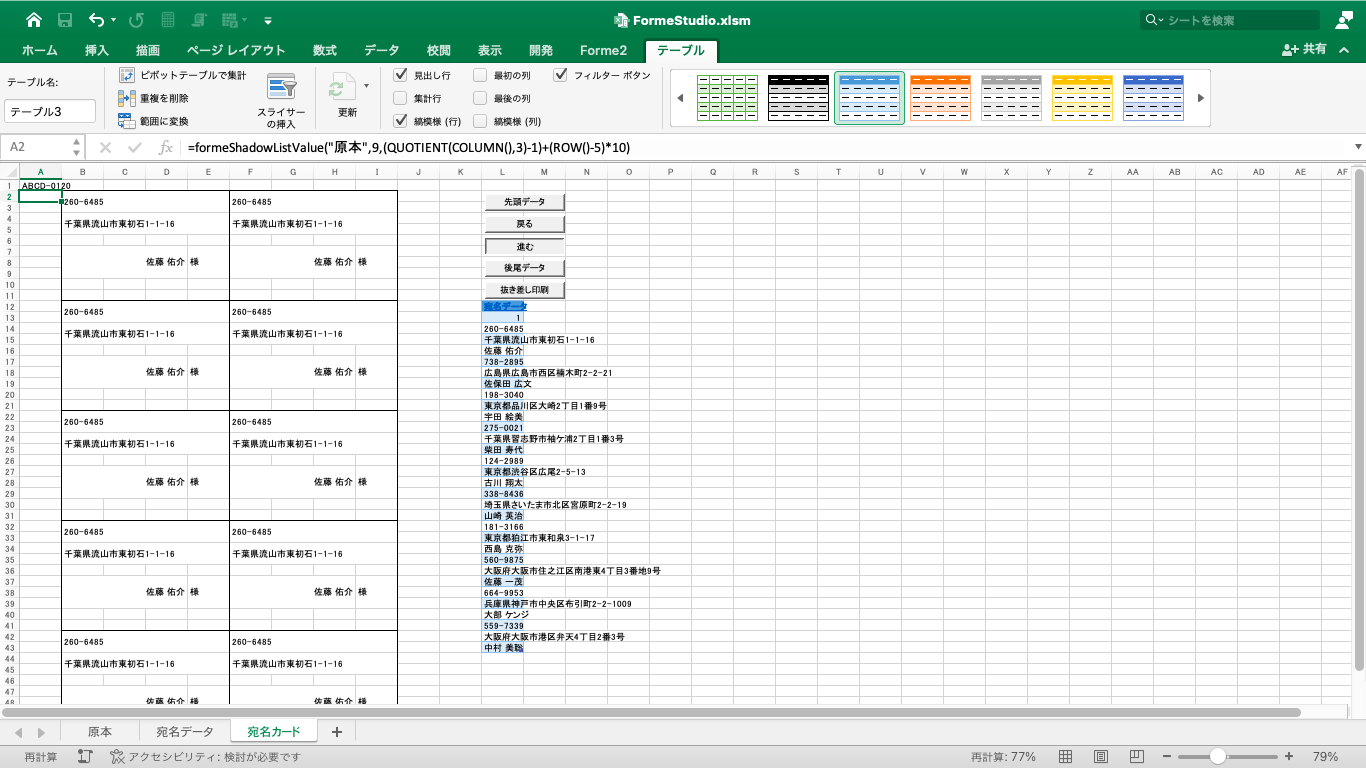Switch to the 宛名データ sheet tab
The image size is (1366, 768).
pos(185,732)
